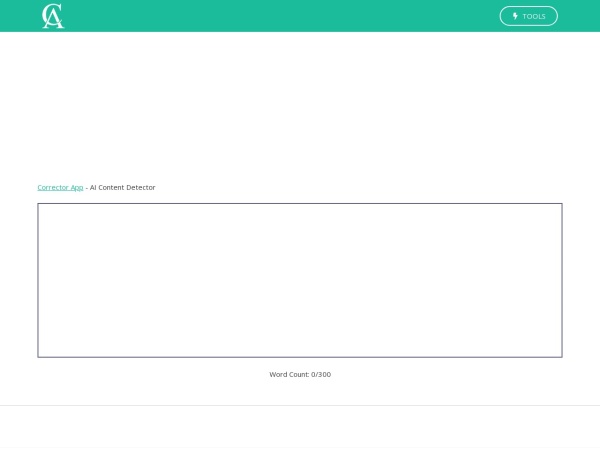Click inside the AI detector text box

click(300, 280)
